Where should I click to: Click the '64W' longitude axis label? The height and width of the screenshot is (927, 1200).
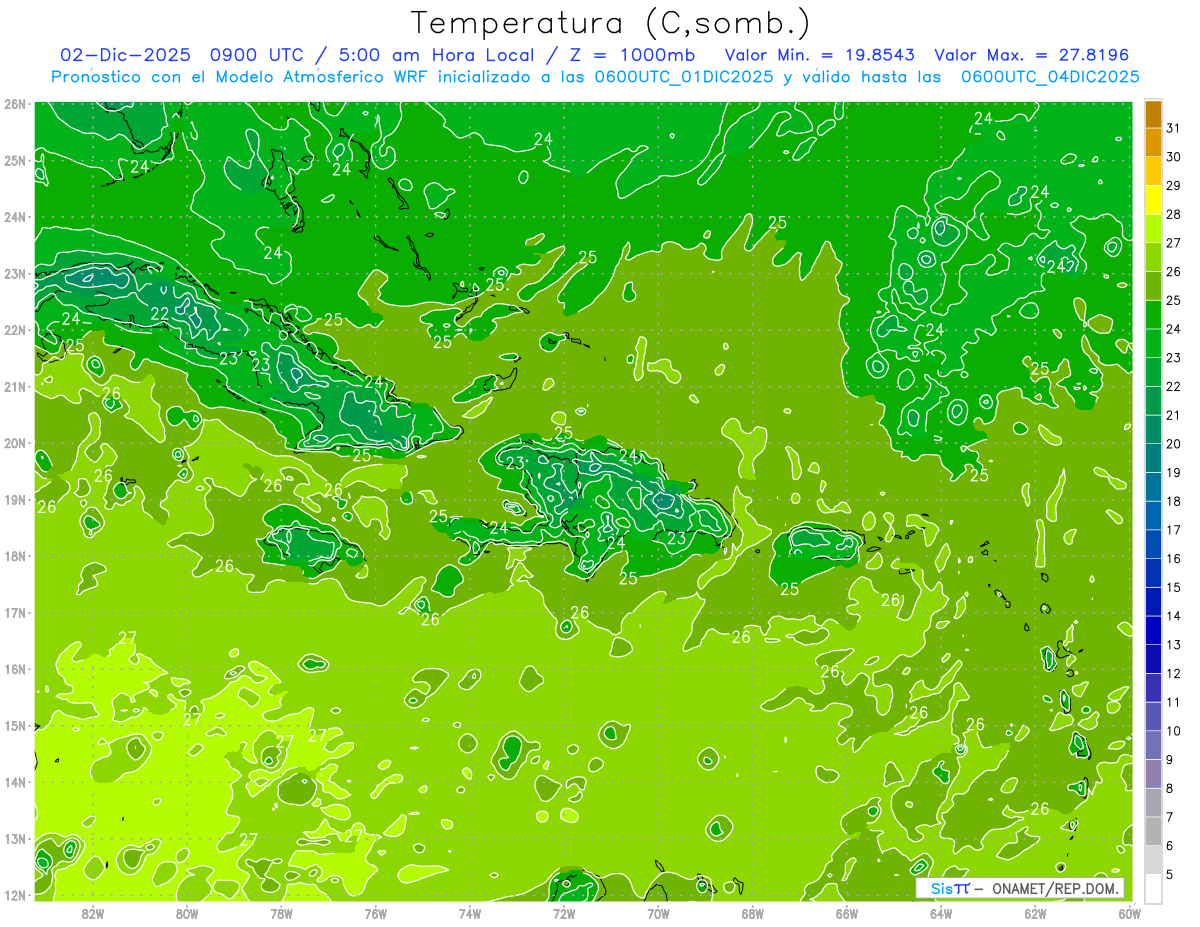(941, 913)
